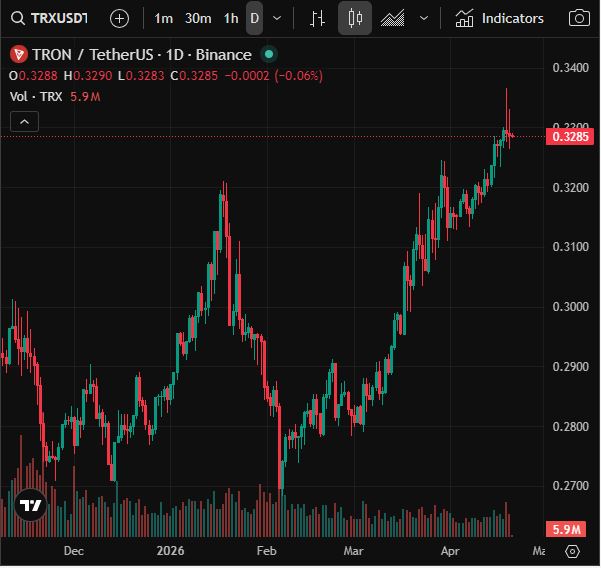
Task: Click the 0.2700 price axis label
Action: pos(570,486)
